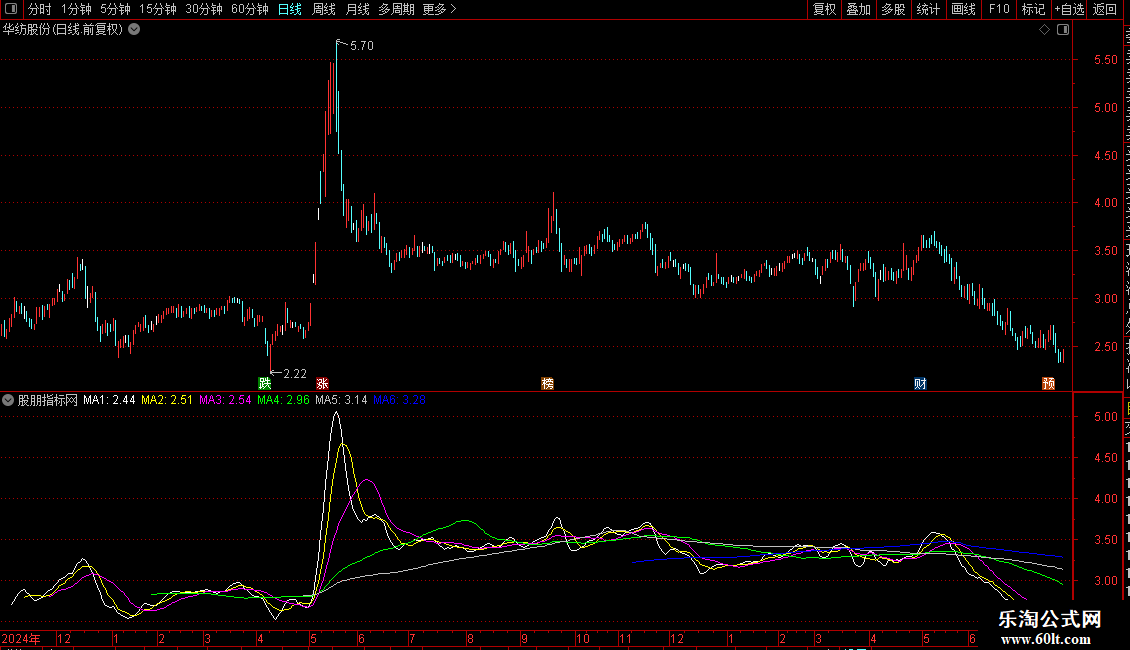Add stock via +自选 button

point(1069,9)
